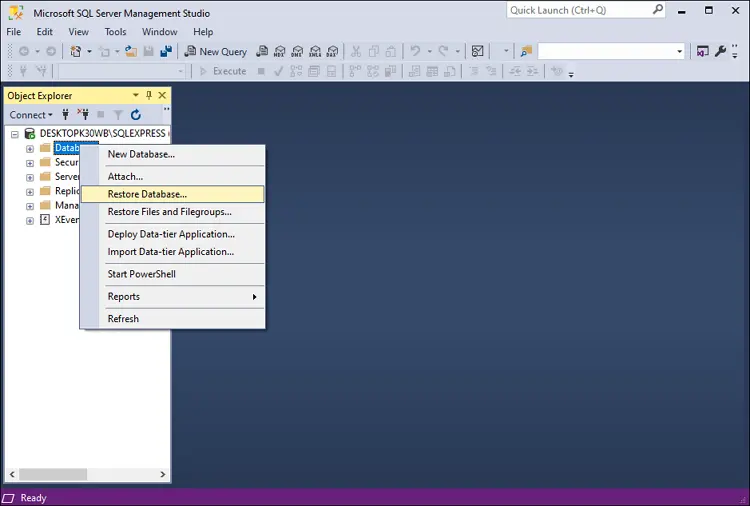Open the File menu
Viewport: 750px width, 506px height.
(x=13, y=32)
